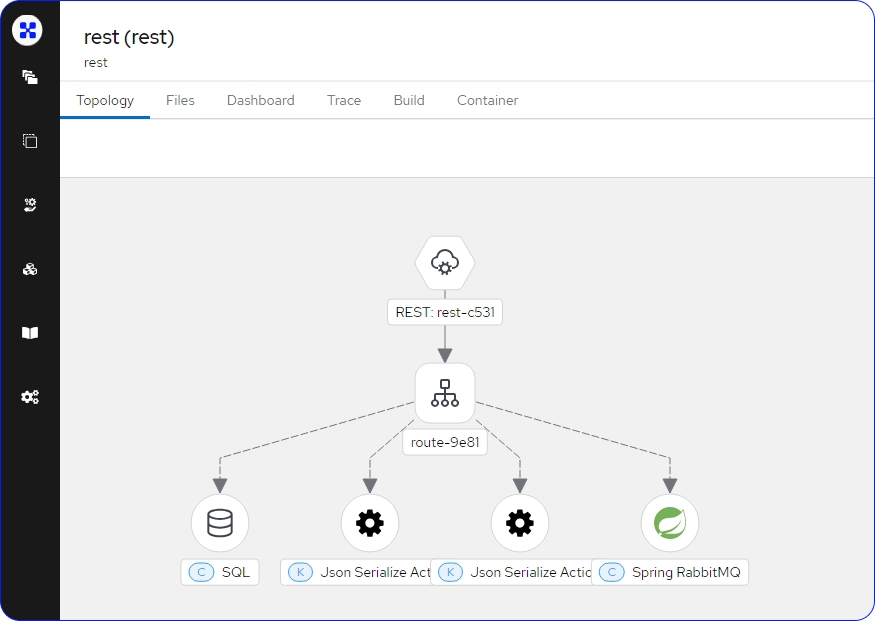Select the Spring RabbitMQ leaf node icon
The image size is (875, 621).
click(x=670, y=523)
